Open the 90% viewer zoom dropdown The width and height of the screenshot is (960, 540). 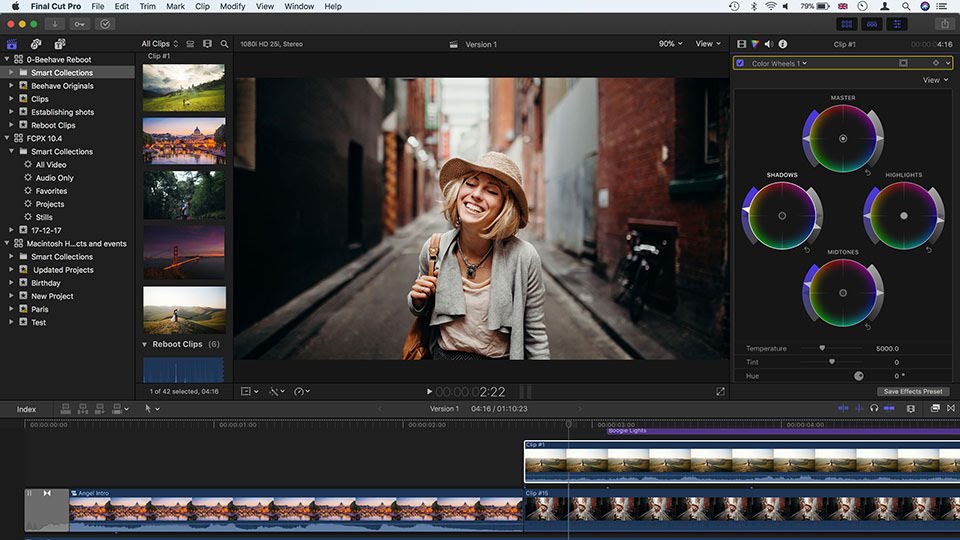[670, 44]
